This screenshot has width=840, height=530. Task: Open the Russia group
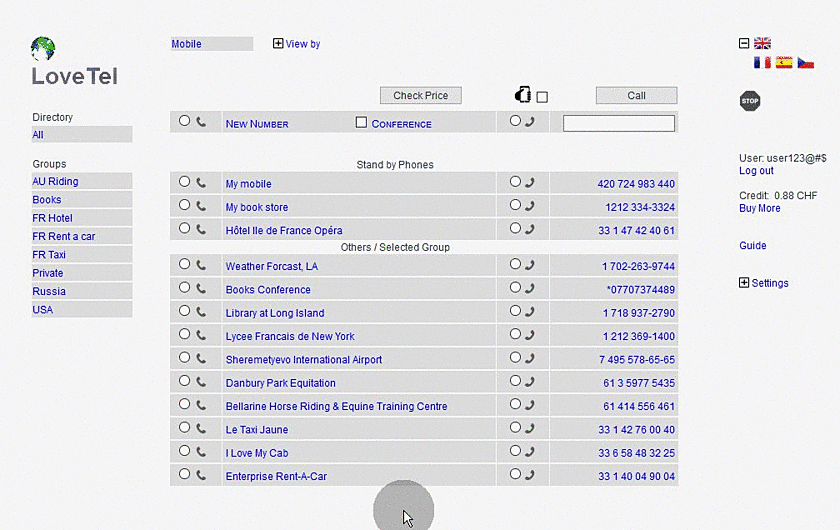point(49,291)
